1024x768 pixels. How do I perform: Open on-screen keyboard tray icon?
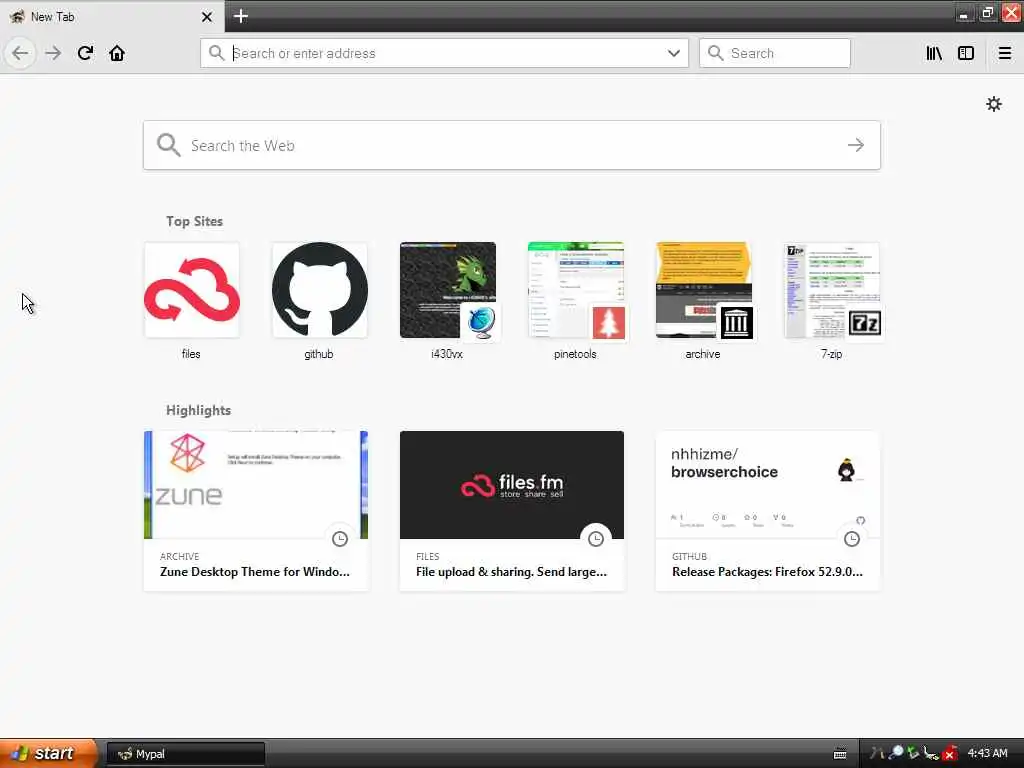[840, 754]
